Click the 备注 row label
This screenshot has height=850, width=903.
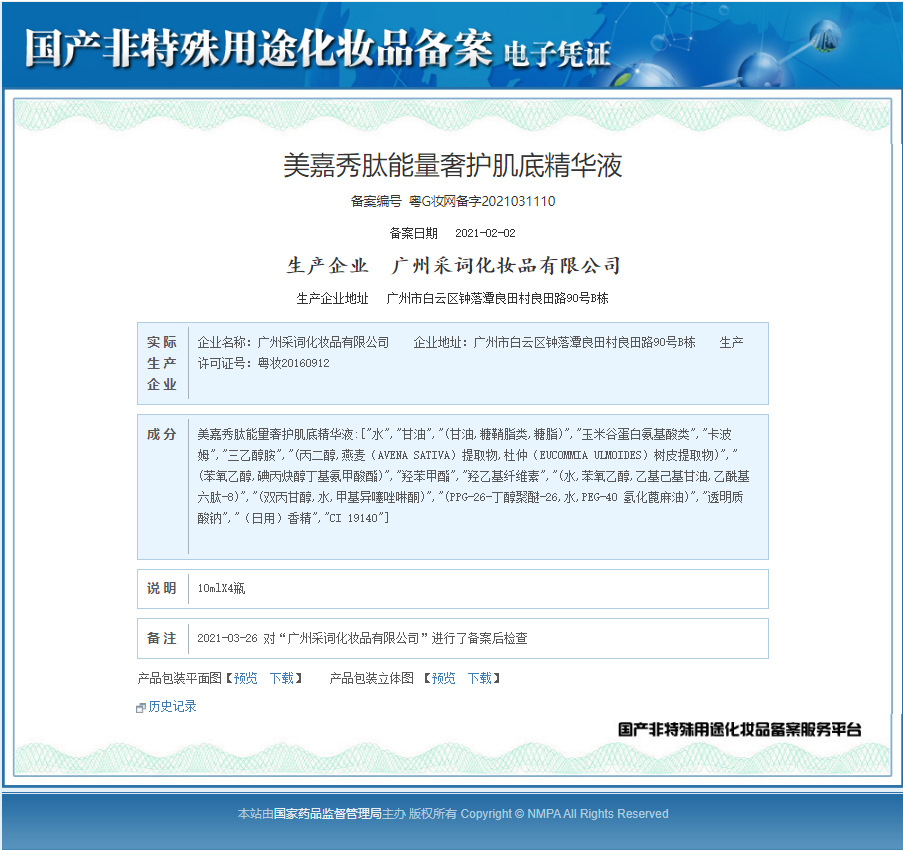[x=162, y=638]
